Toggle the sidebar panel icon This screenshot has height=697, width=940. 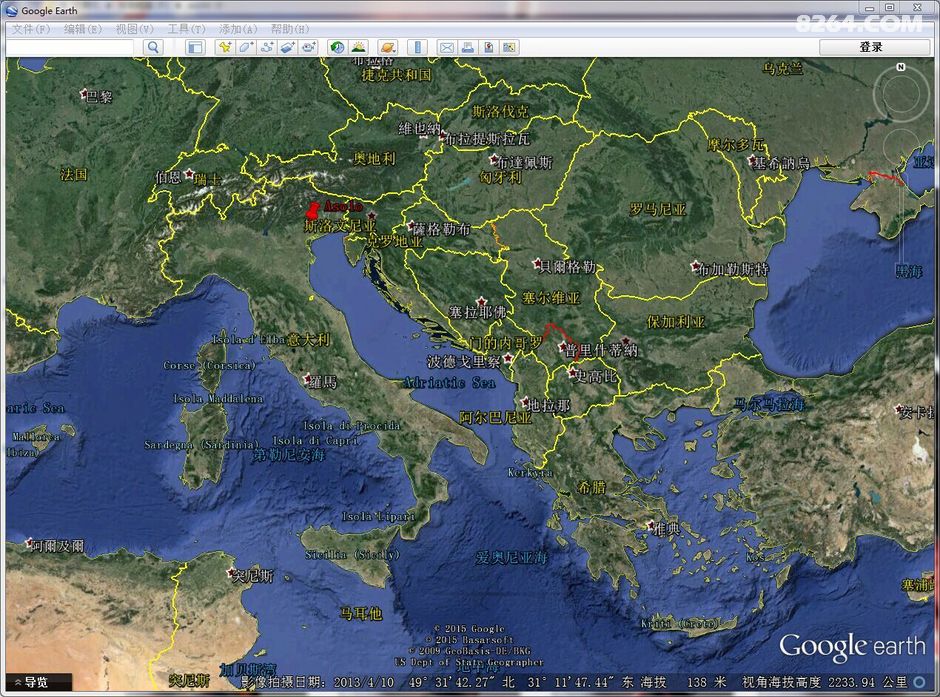195,47
